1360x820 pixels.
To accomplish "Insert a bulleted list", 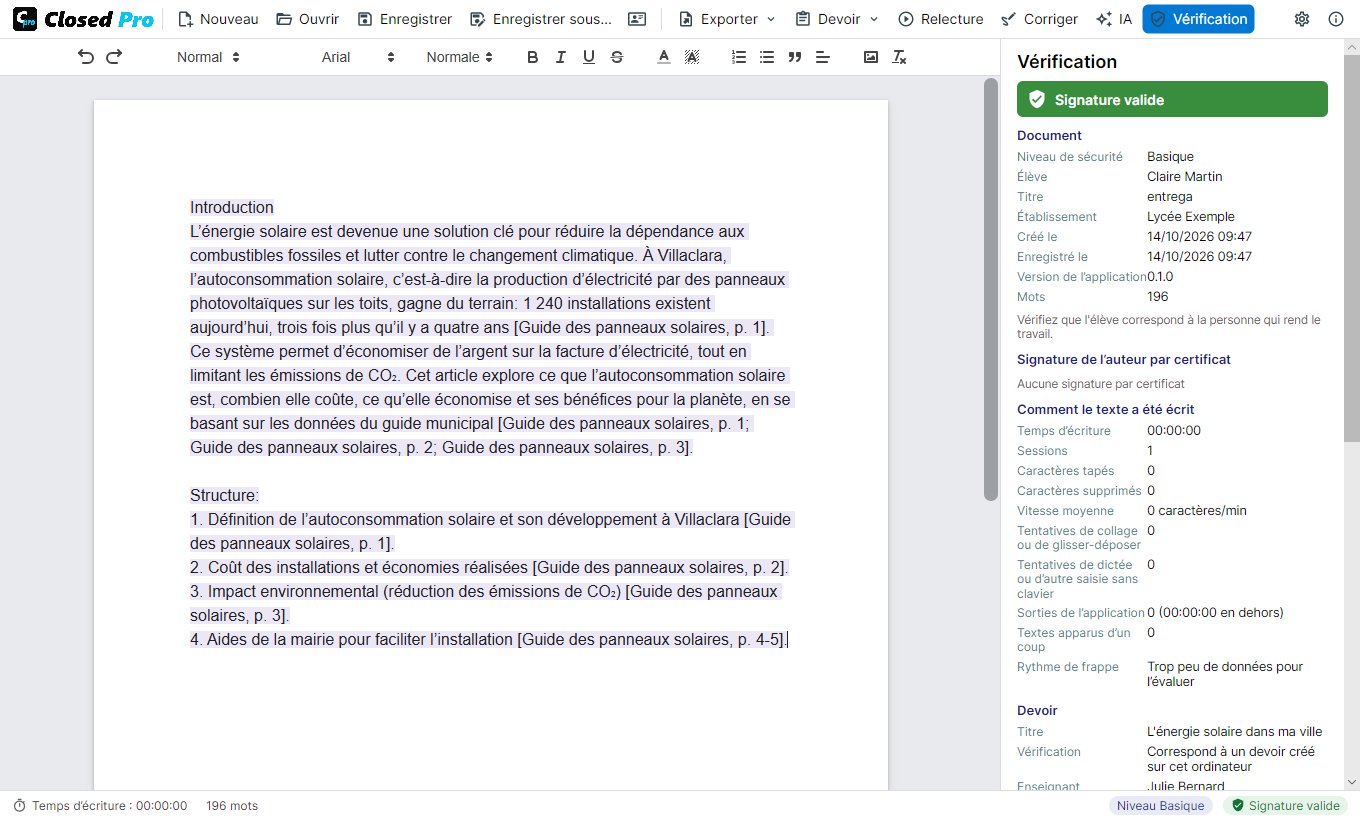I will (x=767, y=57).
